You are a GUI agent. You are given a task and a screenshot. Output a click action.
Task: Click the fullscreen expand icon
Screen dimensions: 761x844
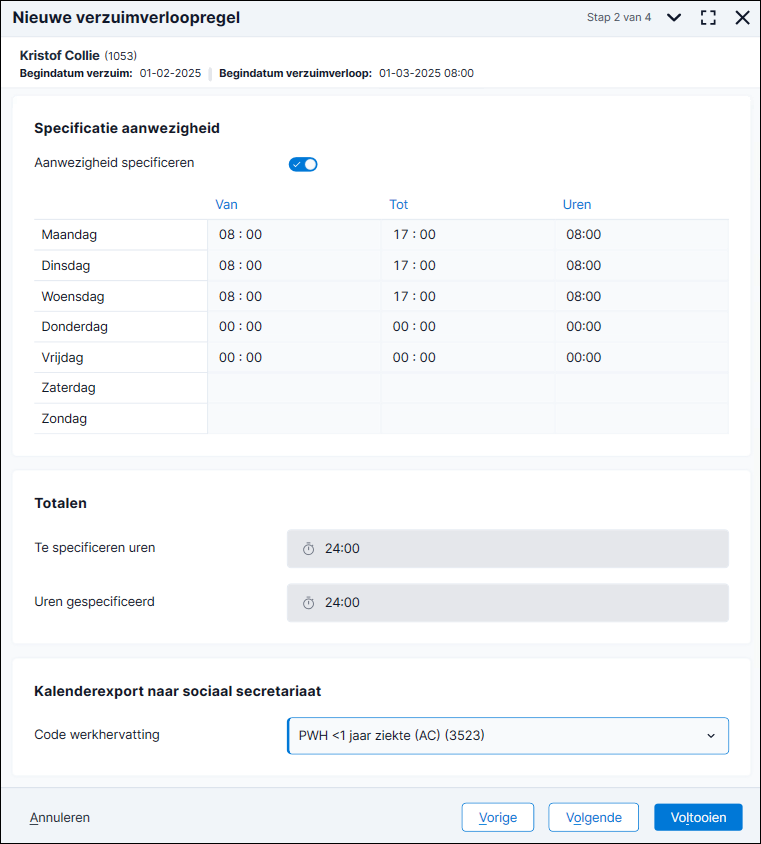708,18
